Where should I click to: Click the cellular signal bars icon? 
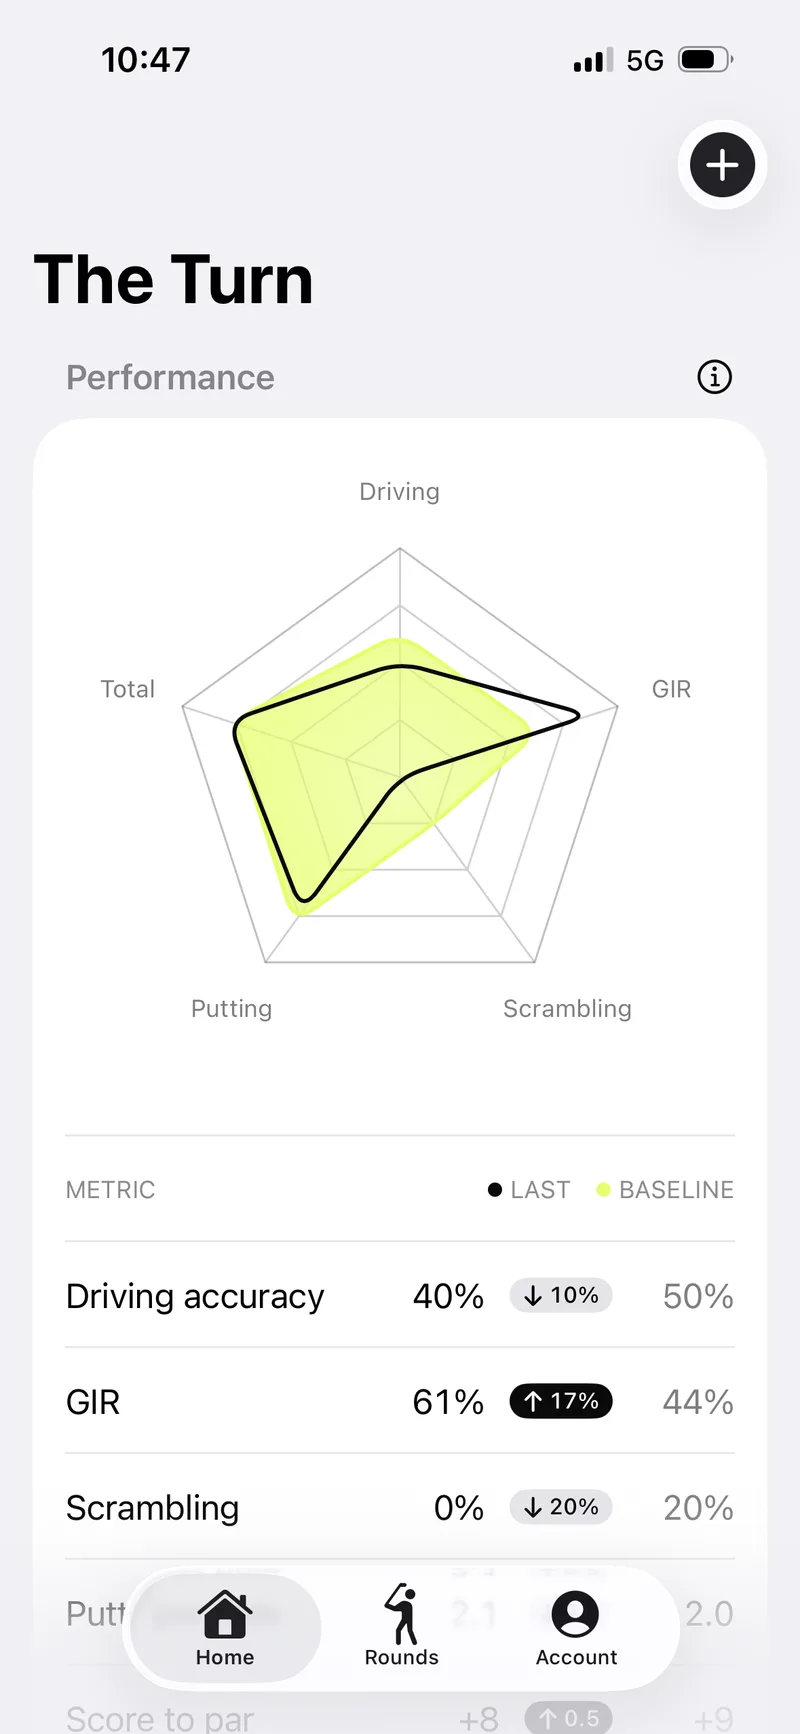tap(593, 60)
